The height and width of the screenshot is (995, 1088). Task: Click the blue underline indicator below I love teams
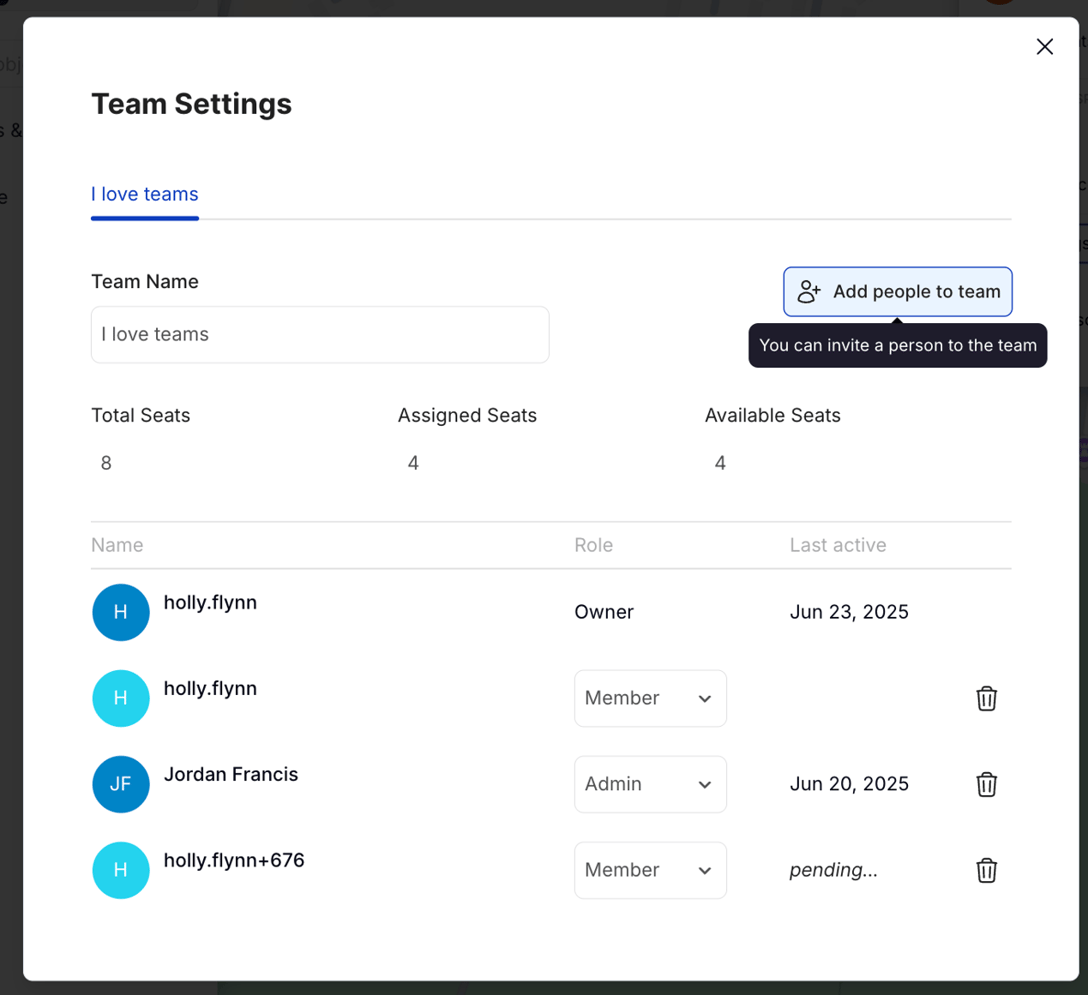pyautogui.click(x=144, y=217)
